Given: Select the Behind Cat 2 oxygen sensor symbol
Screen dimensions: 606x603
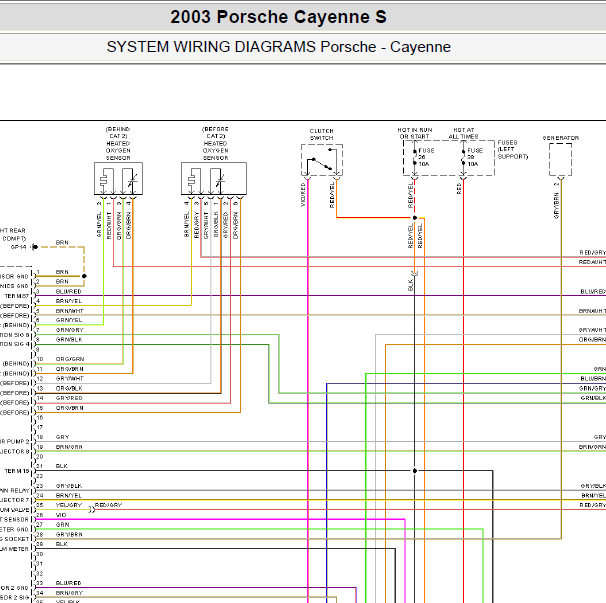Looking at the screenshot, I should [x=118, y=179].
